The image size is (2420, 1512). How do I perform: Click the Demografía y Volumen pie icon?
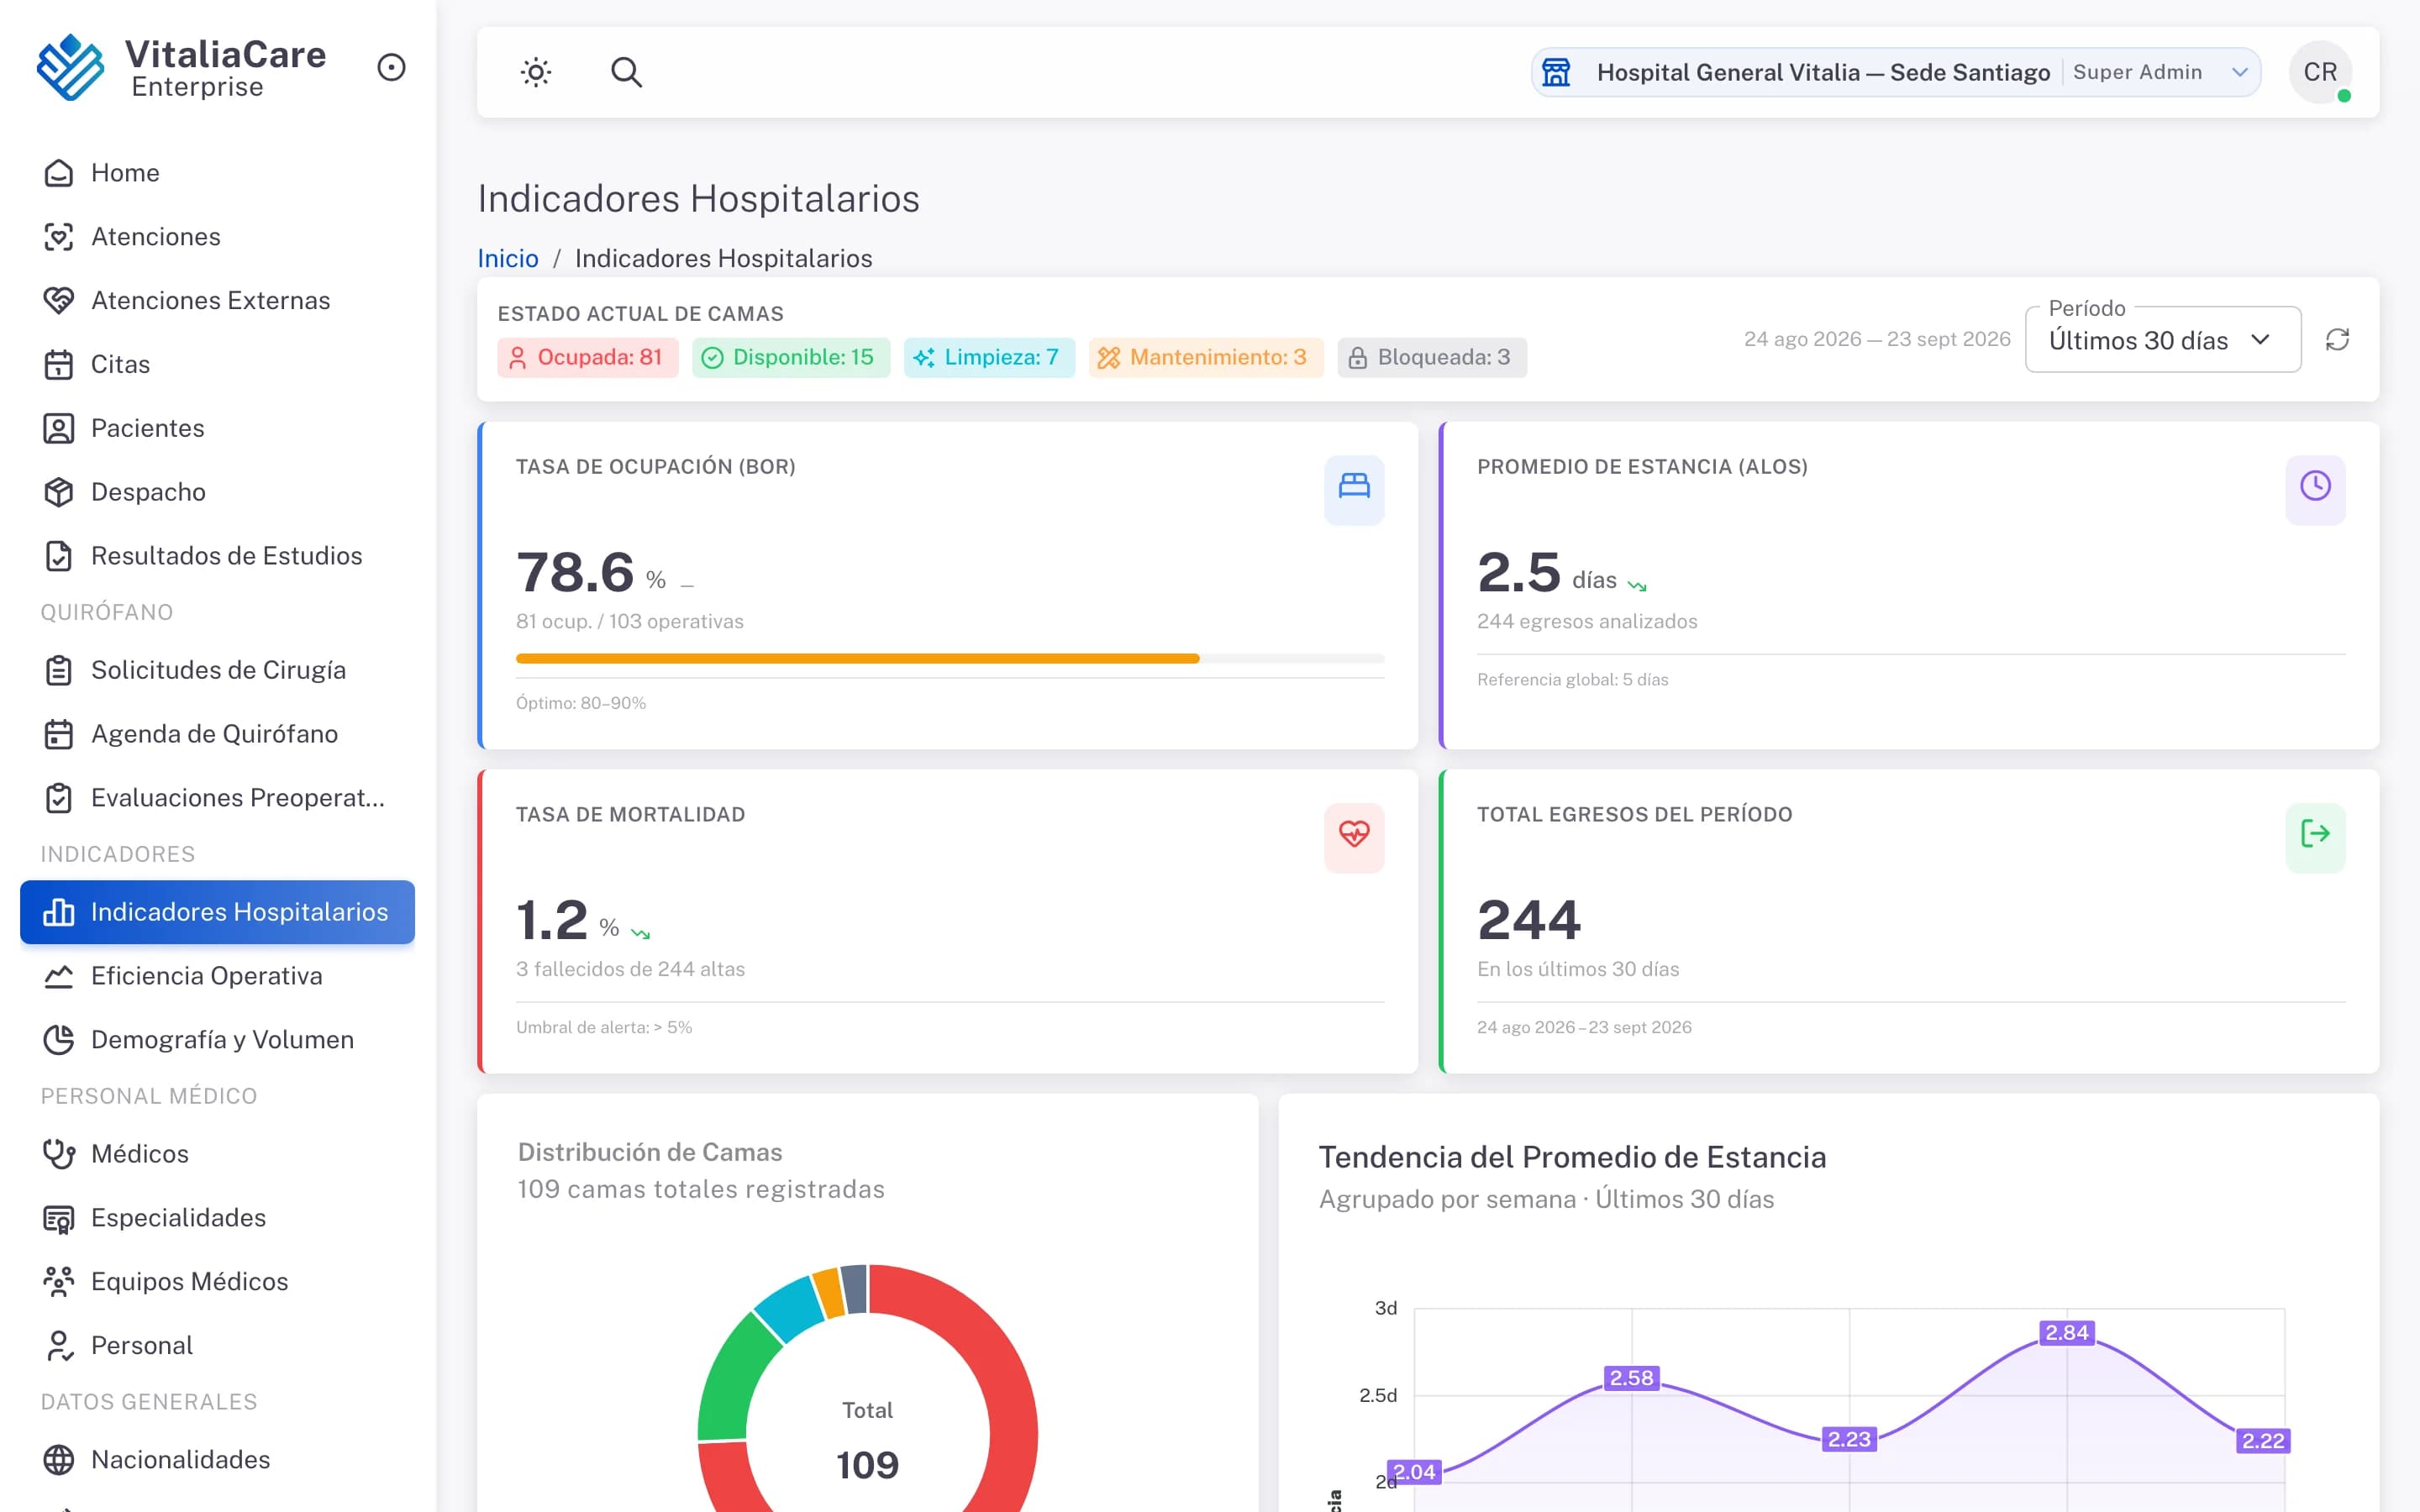point(59,1040)
